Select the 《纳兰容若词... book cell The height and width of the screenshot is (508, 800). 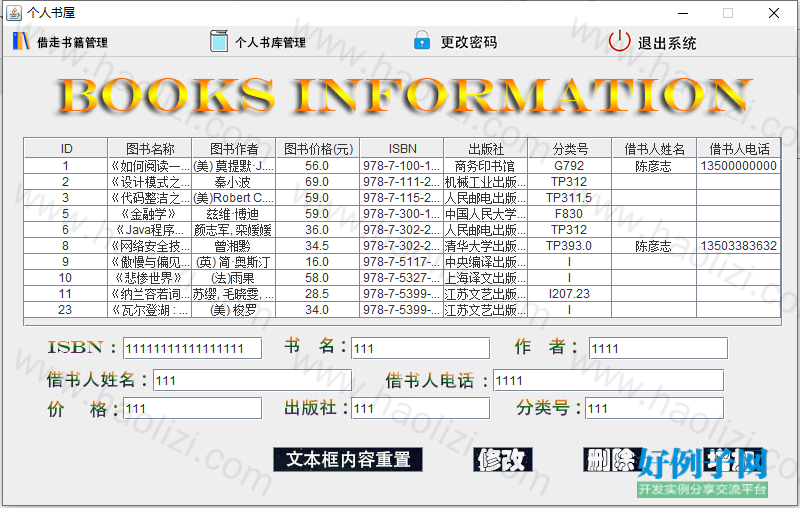[149, 294]
